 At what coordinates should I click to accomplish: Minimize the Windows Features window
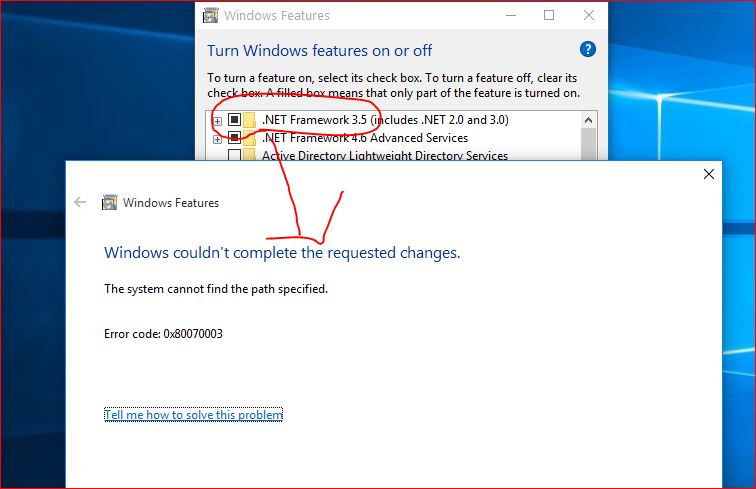tap(511, 15)
